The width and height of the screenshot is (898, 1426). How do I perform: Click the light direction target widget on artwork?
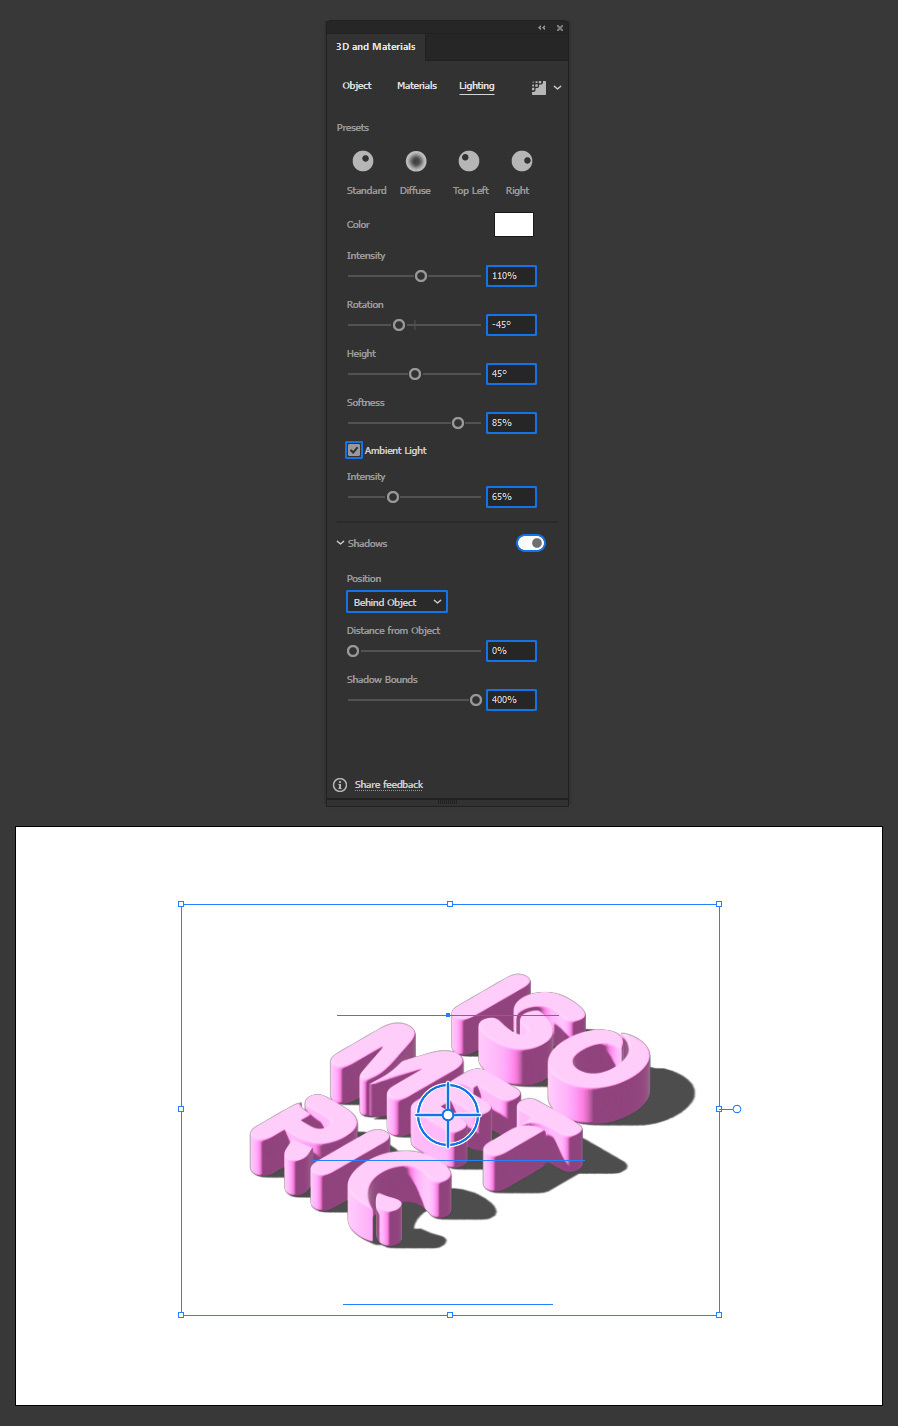click(x=448, y=1114)
